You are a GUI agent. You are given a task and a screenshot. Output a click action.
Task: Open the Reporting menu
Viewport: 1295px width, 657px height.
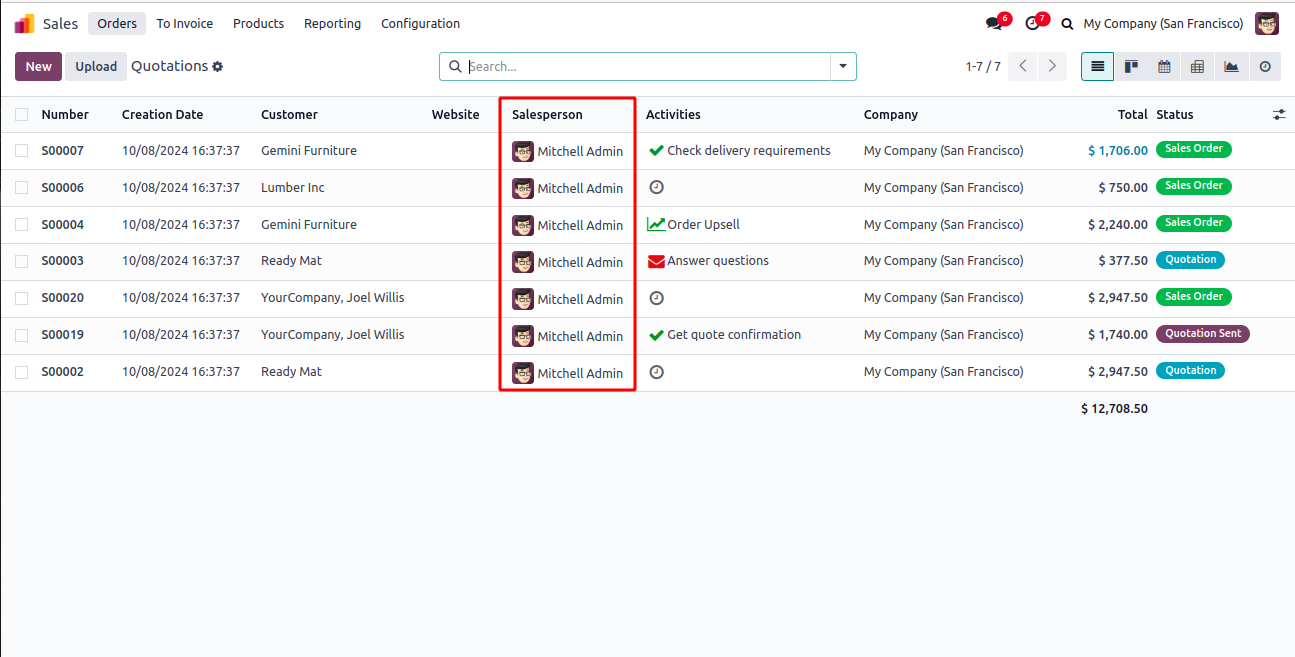[x=332, y=23]
